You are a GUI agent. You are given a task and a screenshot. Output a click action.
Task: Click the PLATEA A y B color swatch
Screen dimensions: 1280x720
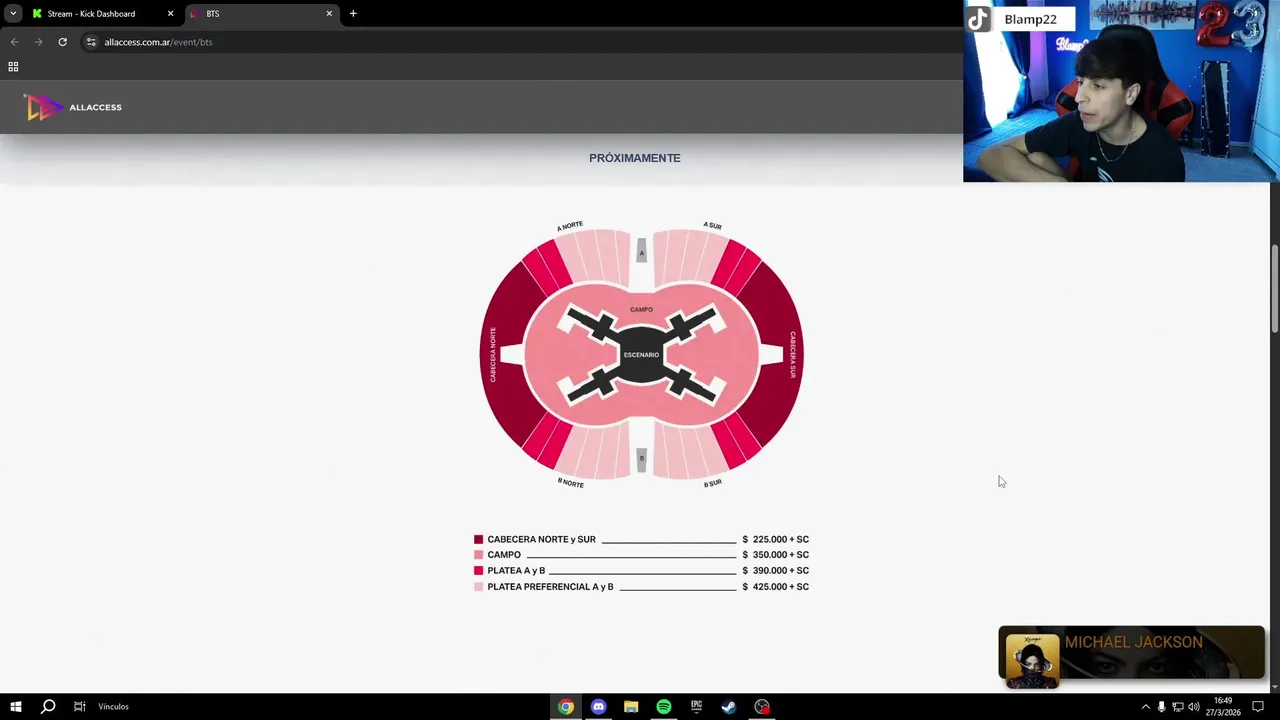click(x=478, y=571)
